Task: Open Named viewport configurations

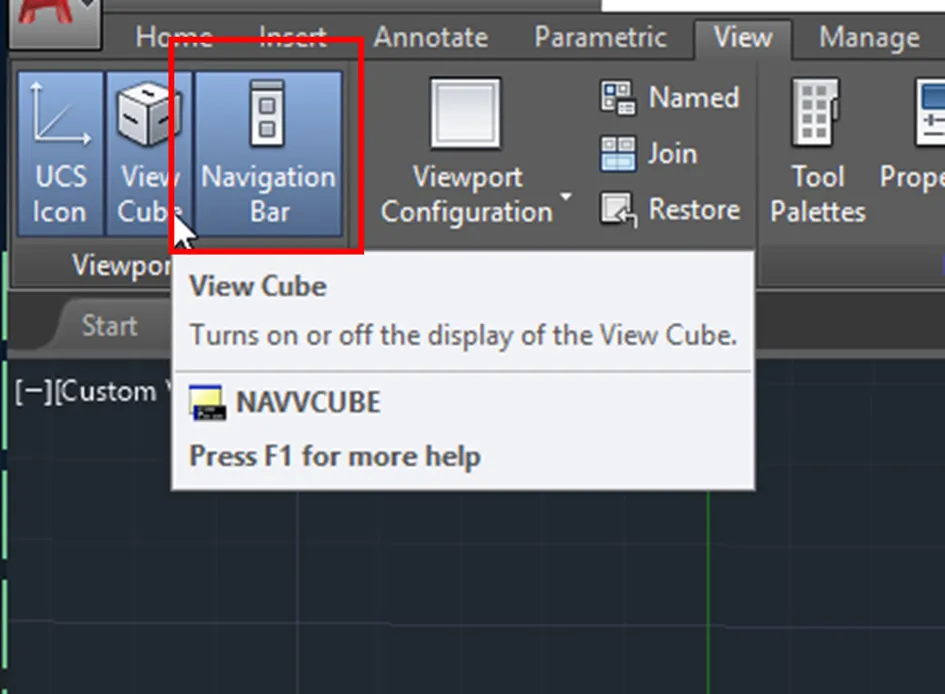Action: (668, 97)
